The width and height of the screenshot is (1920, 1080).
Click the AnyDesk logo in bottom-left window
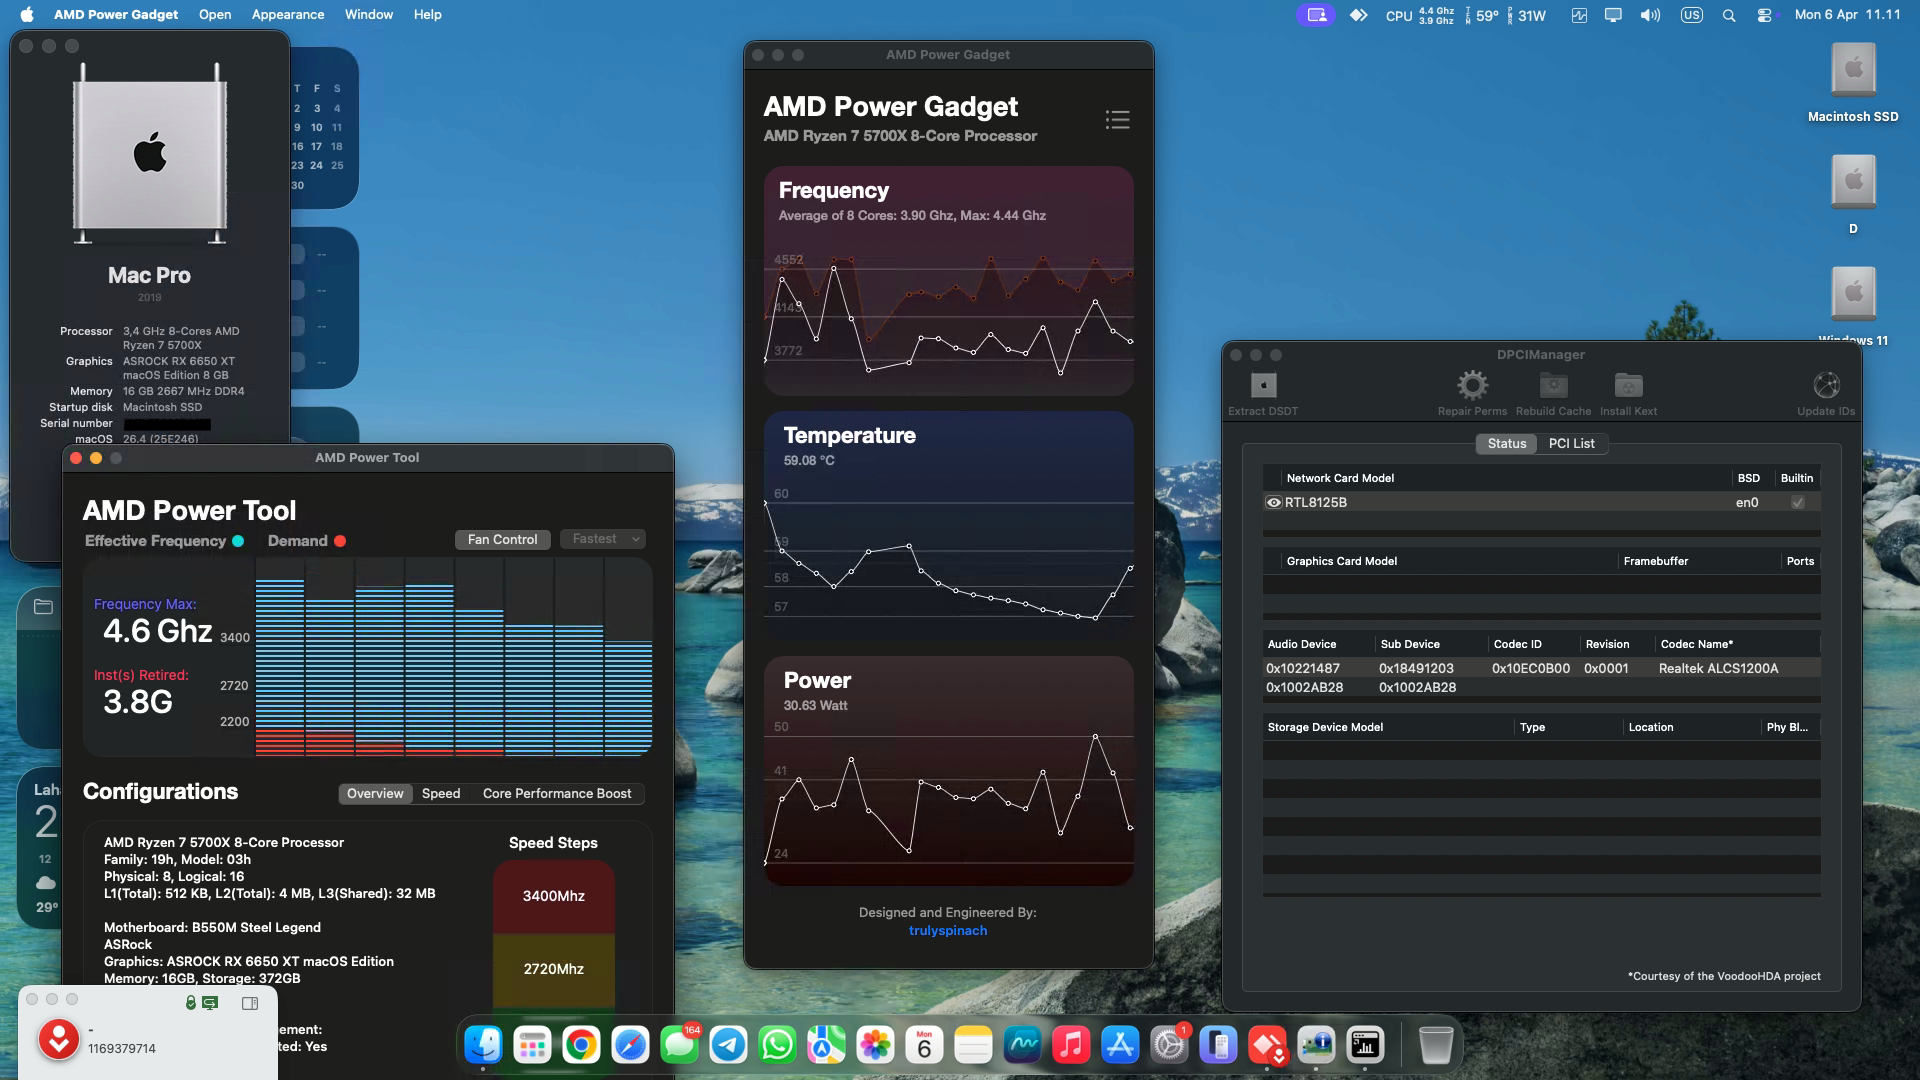59,1040
